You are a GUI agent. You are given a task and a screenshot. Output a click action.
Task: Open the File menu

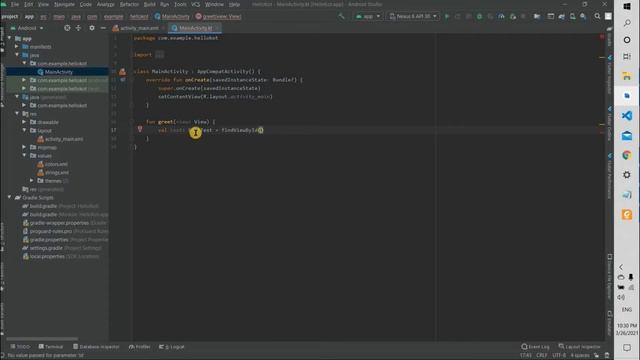(15, 4)
